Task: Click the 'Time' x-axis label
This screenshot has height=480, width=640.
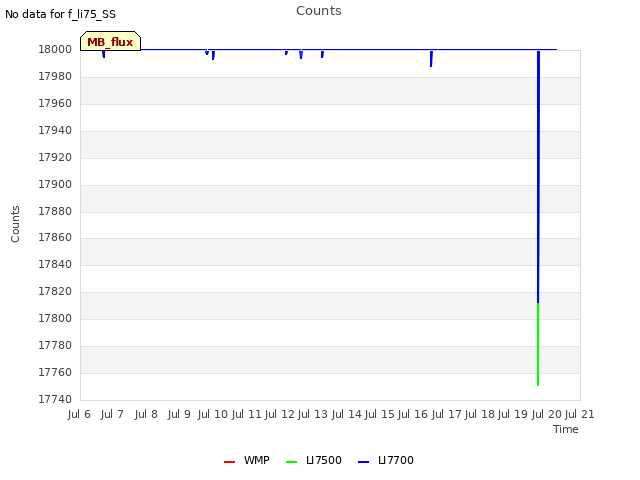Action: point(566,429)
